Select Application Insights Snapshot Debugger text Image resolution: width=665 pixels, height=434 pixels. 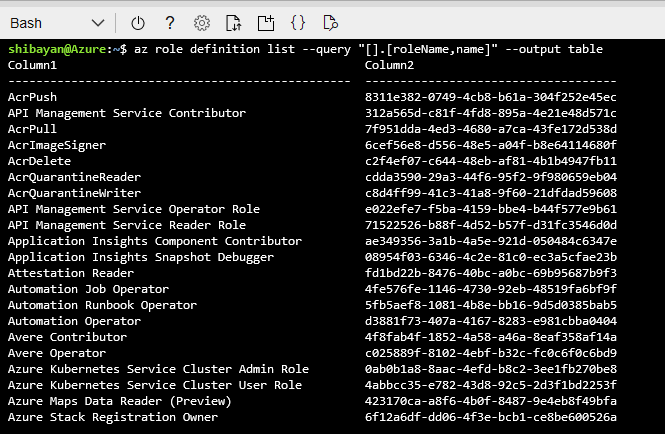[141, 257]
